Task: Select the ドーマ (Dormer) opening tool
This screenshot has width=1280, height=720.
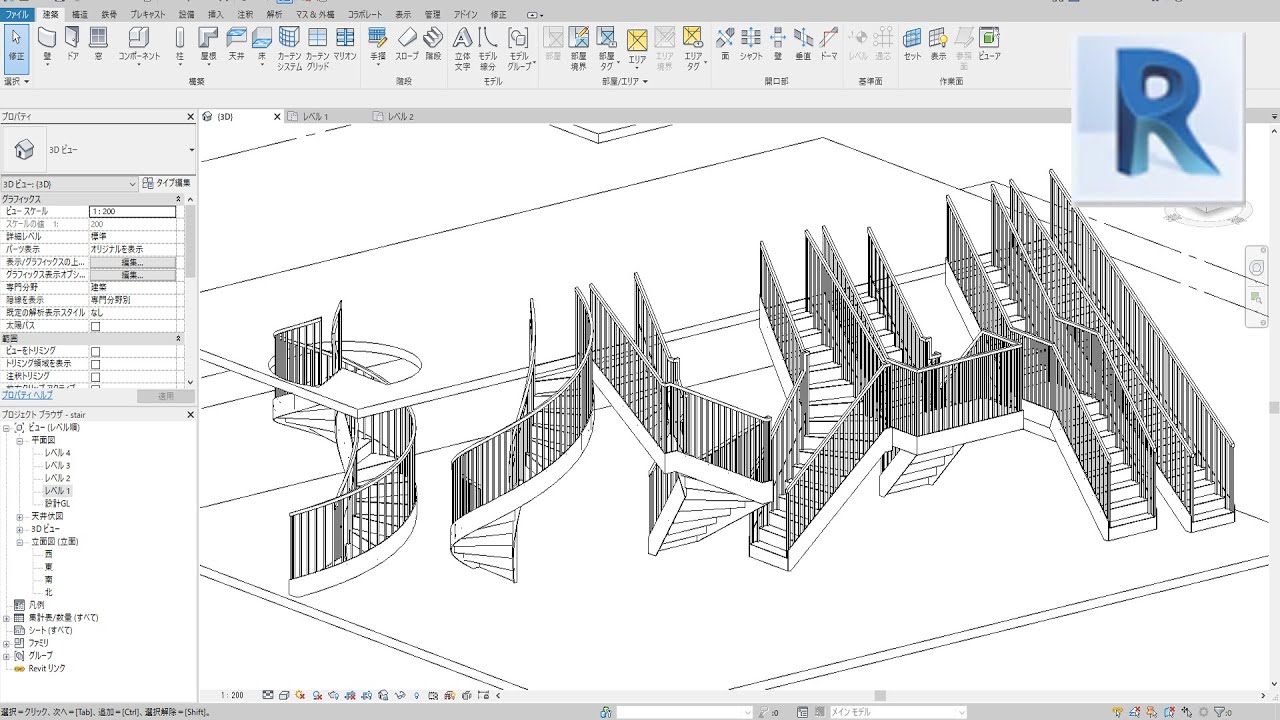Action: tap(829, 45)
